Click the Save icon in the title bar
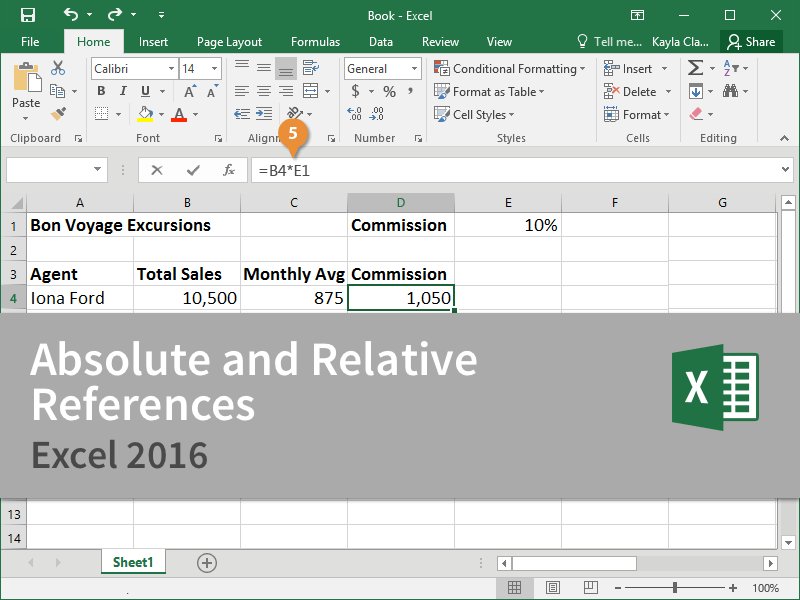Screen dimensions: 800x600 click(28, 15)
